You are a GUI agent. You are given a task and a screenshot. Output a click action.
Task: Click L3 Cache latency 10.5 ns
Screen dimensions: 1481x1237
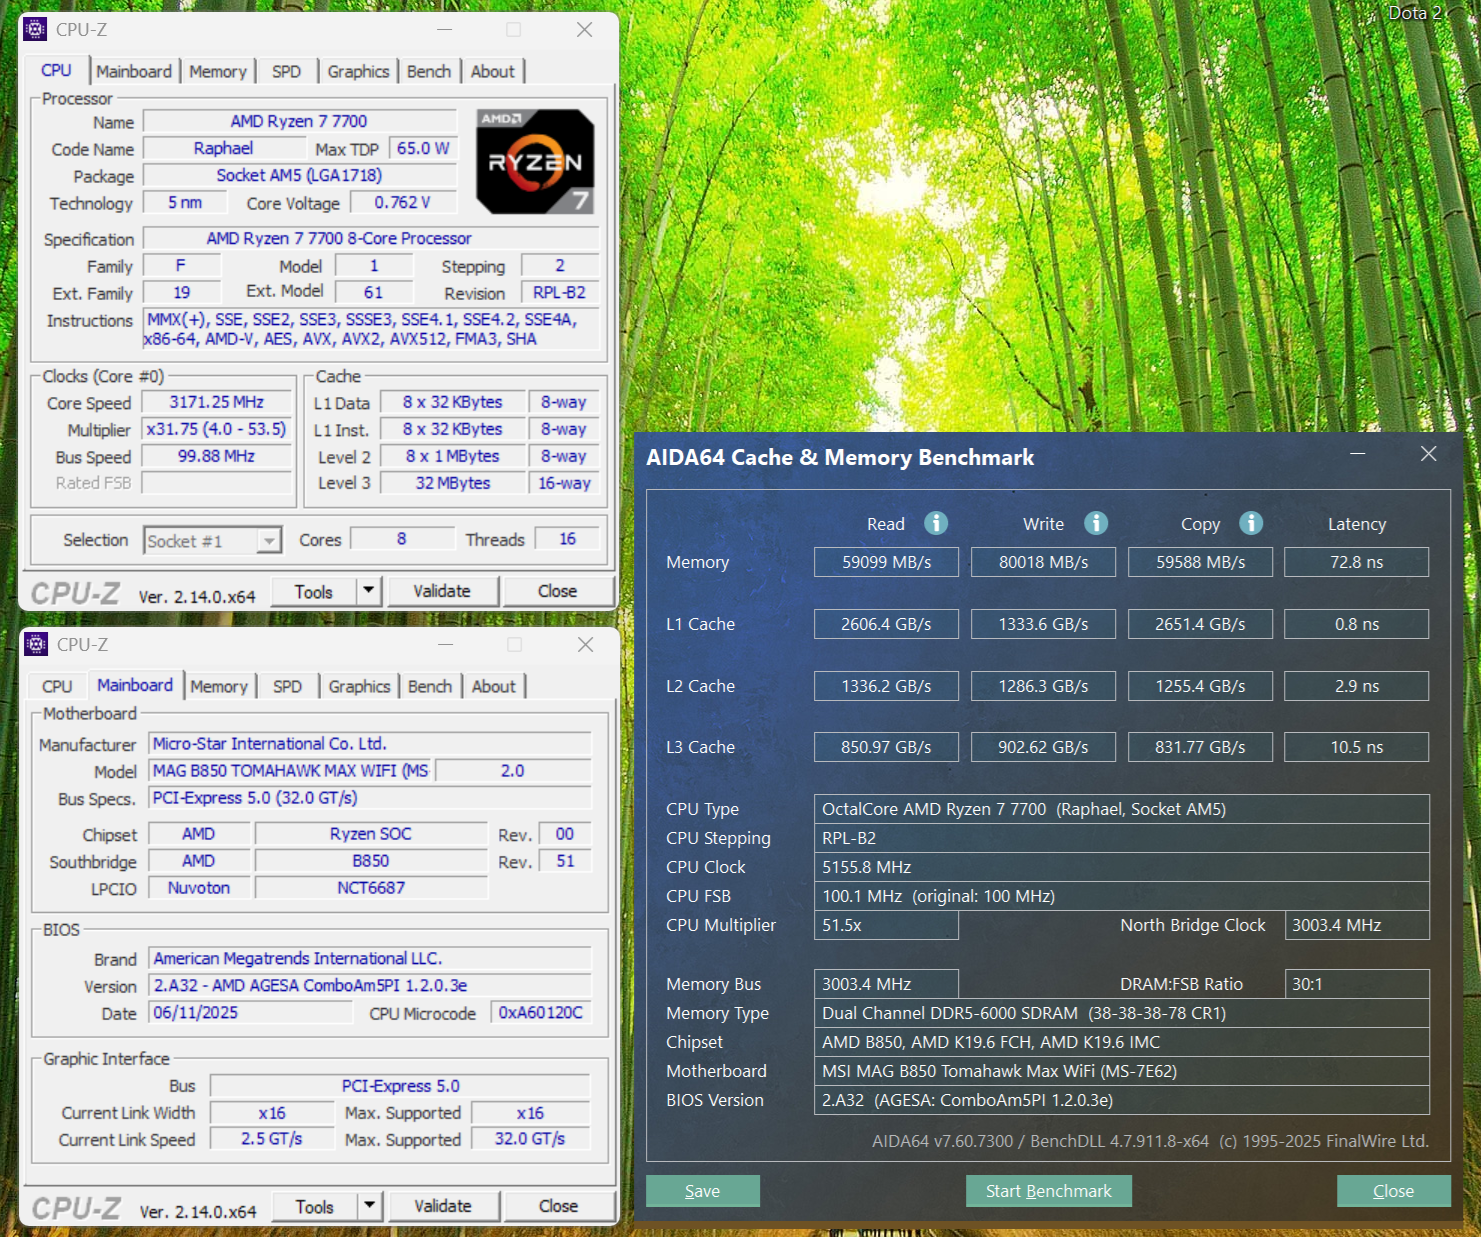tap(1357, 747)
